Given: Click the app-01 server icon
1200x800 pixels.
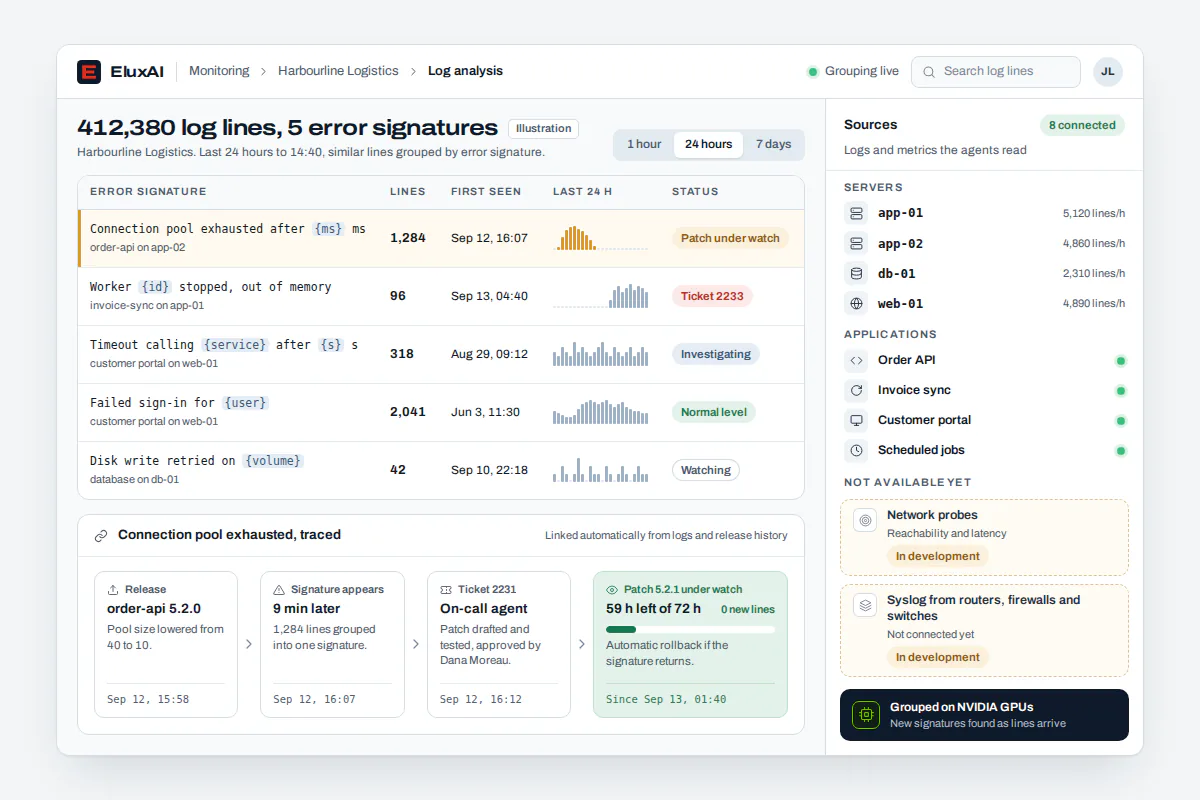Looking at the screenshot, I should click(x=856, y=213).
